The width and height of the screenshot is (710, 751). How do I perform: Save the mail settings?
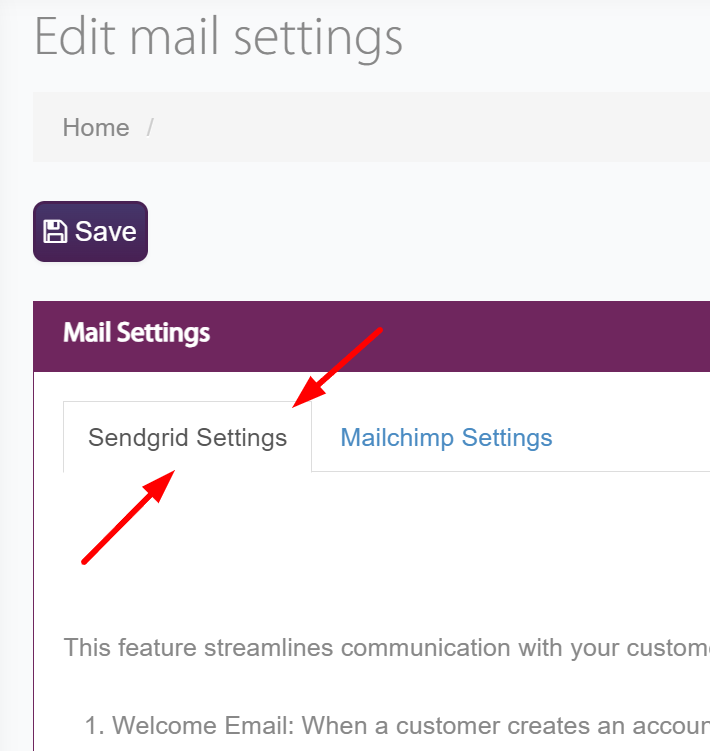coord(91,232)
